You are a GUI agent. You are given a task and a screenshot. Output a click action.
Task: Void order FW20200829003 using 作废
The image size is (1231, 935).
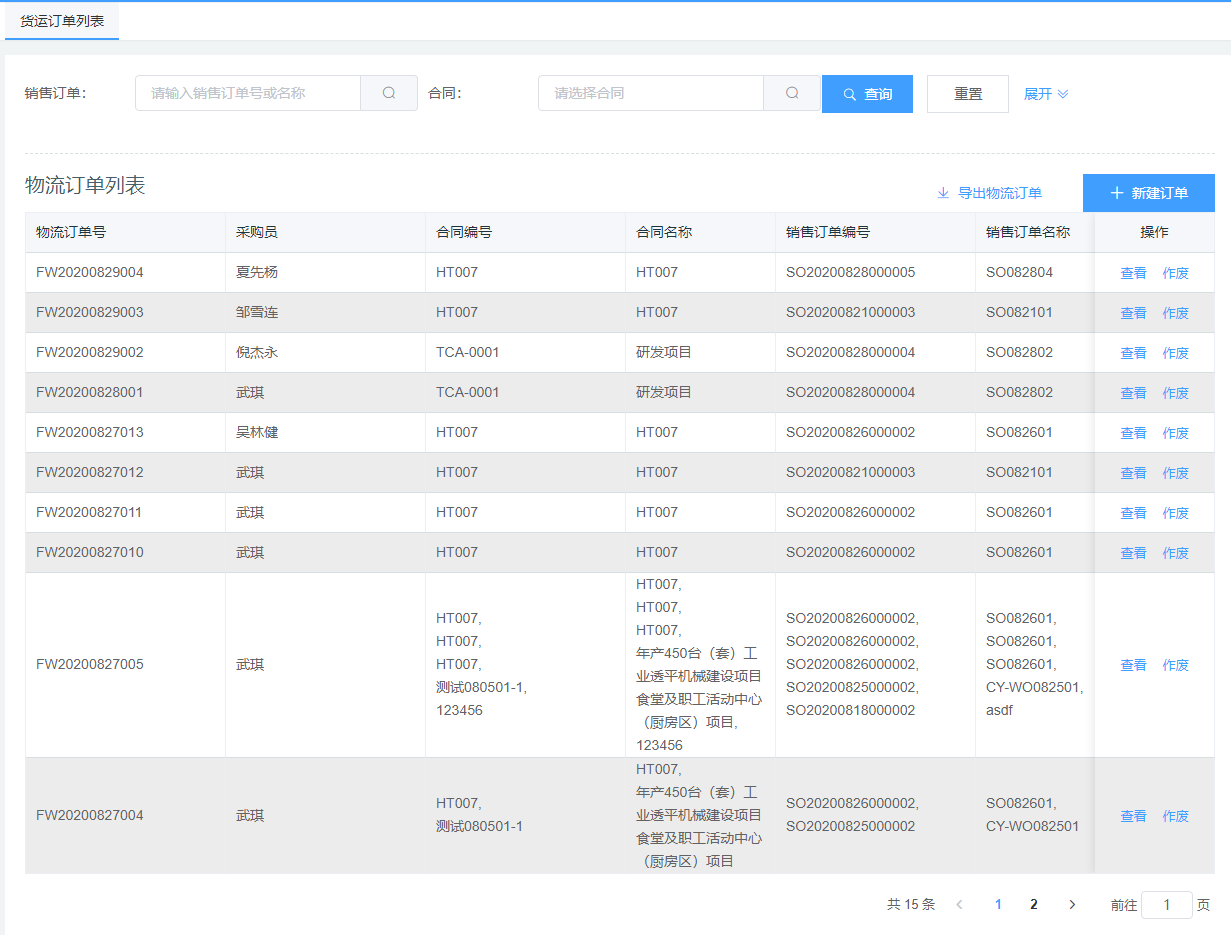(x=1175, y=313)
